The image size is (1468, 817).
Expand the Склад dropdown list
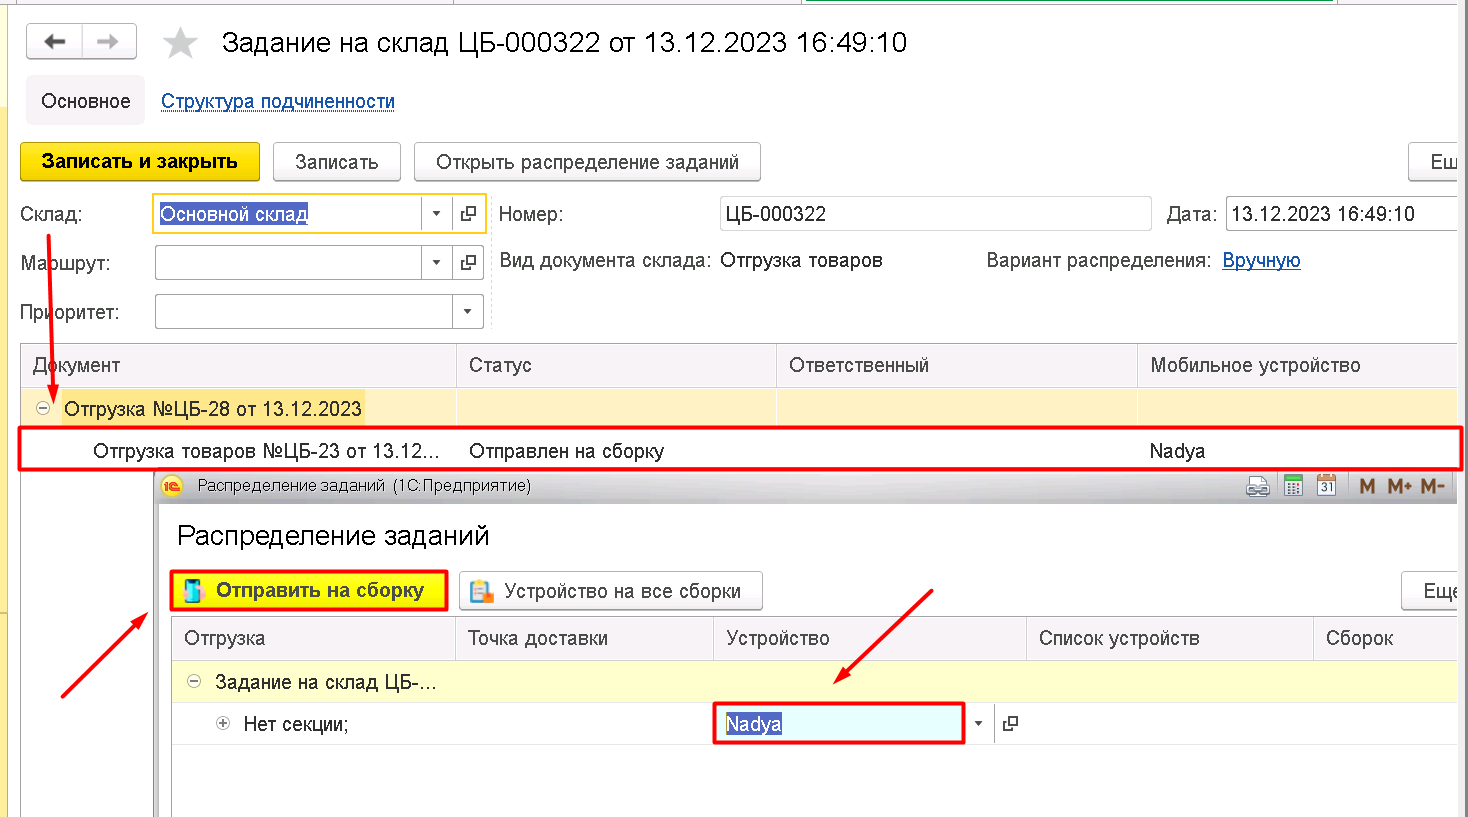point(436,214)
